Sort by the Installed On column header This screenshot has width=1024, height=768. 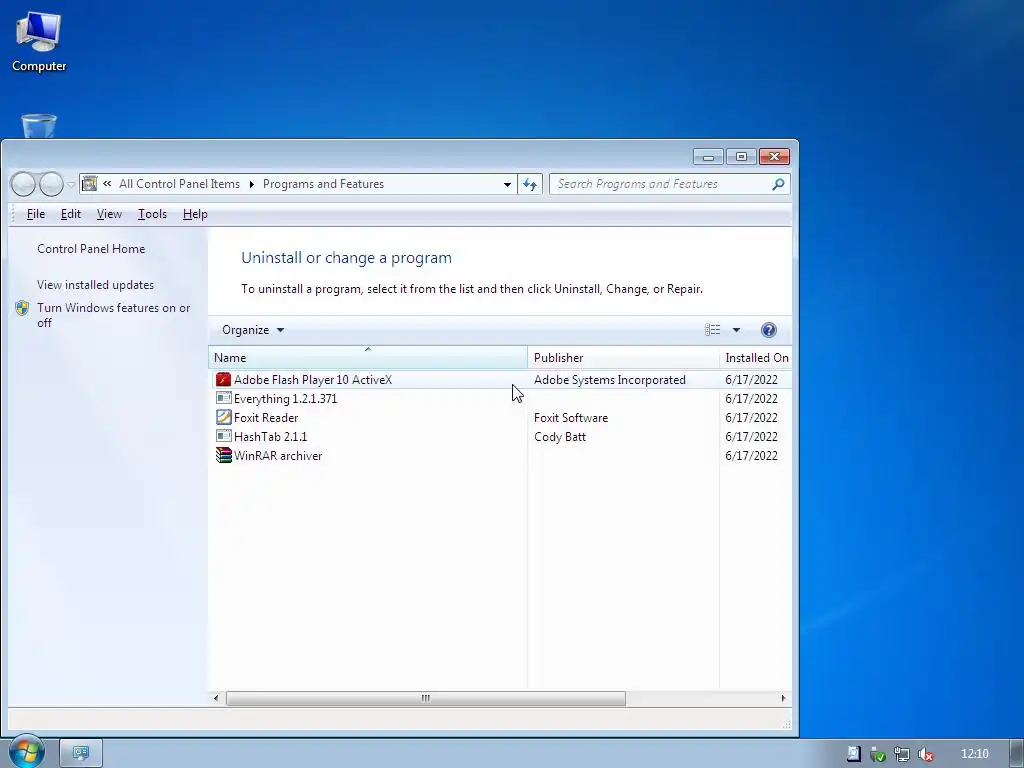pos(756,358)
